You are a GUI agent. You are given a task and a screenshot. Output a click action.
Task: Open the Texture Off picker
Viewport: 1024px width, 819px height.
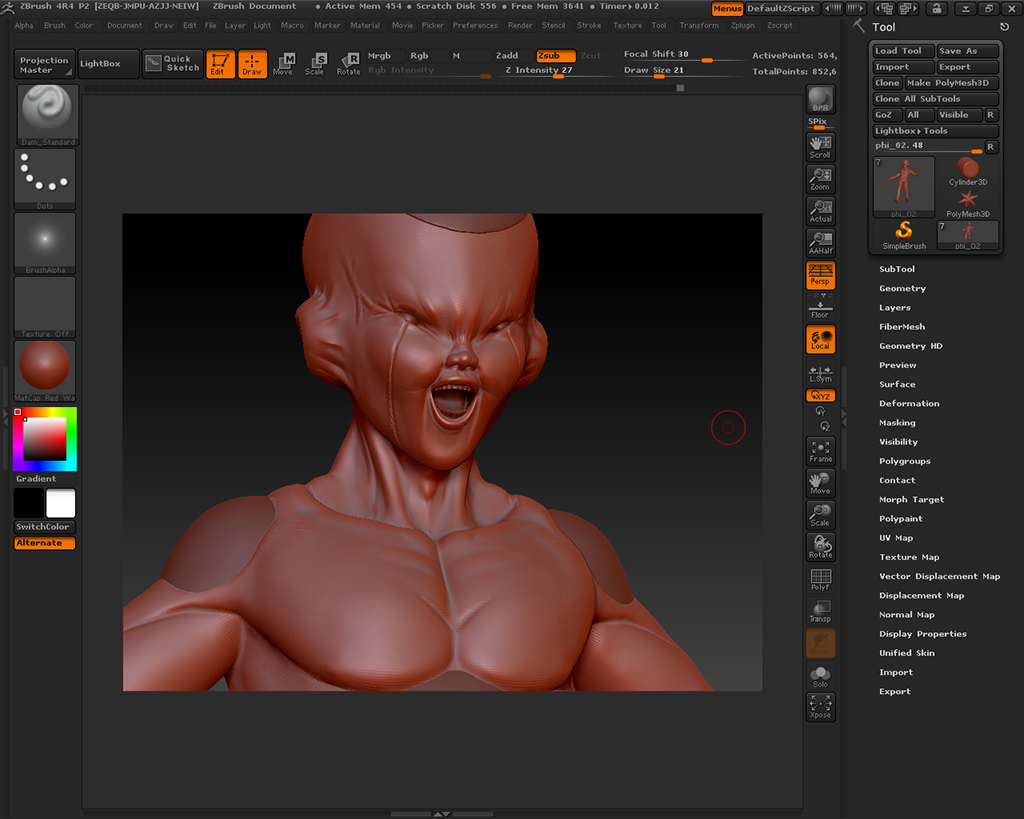pyautogui.click(x=44, y=307)
